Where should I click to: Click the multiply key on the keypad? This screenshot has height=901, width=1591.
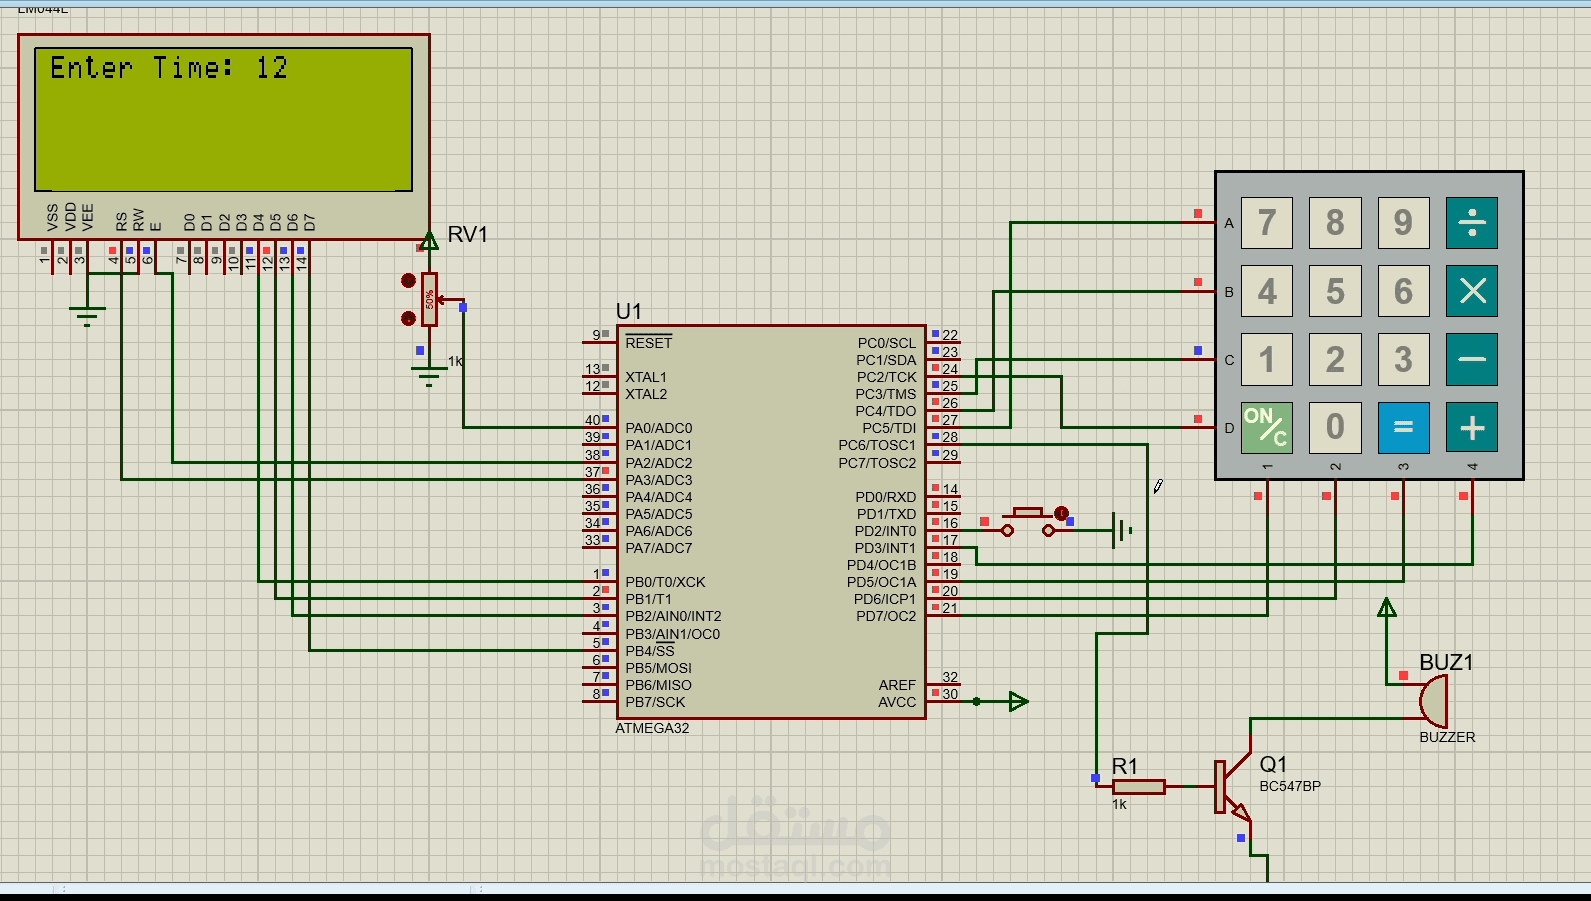pyautogui.click(x=1472, y=291)
